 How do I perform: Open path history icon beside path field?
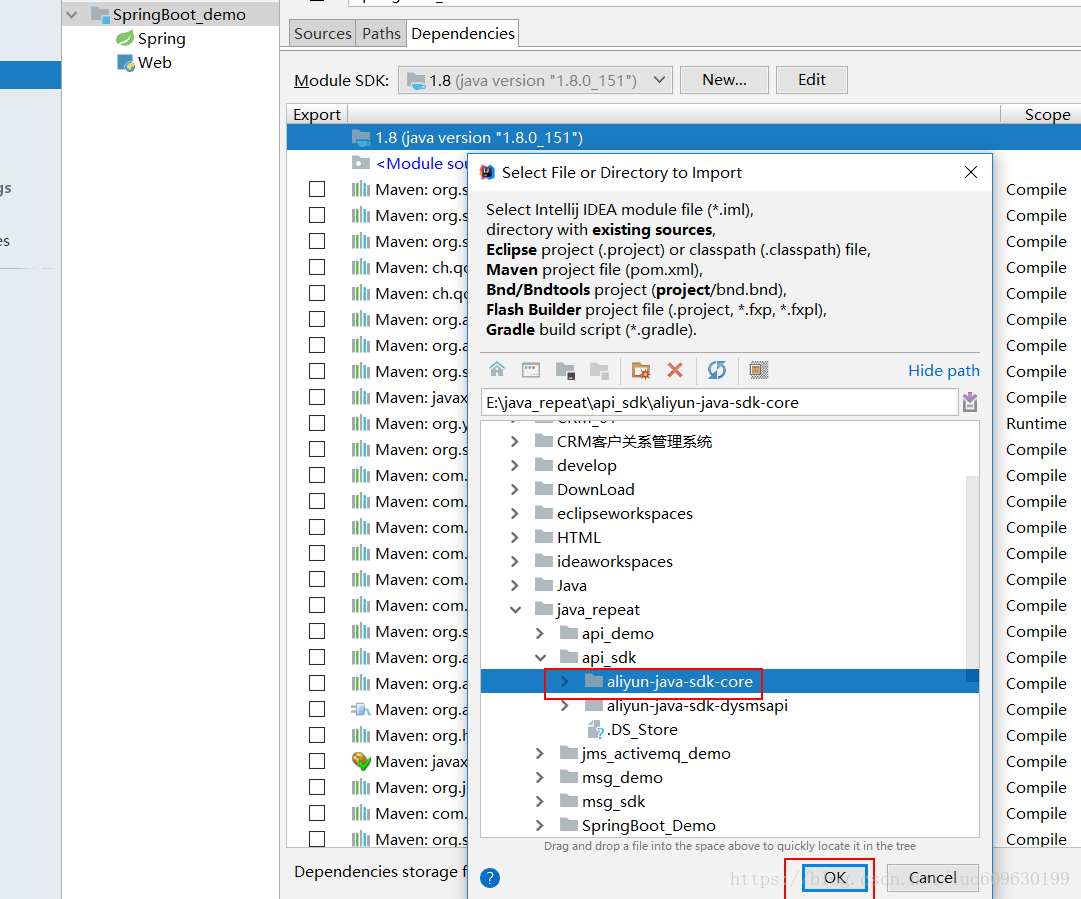970,402
